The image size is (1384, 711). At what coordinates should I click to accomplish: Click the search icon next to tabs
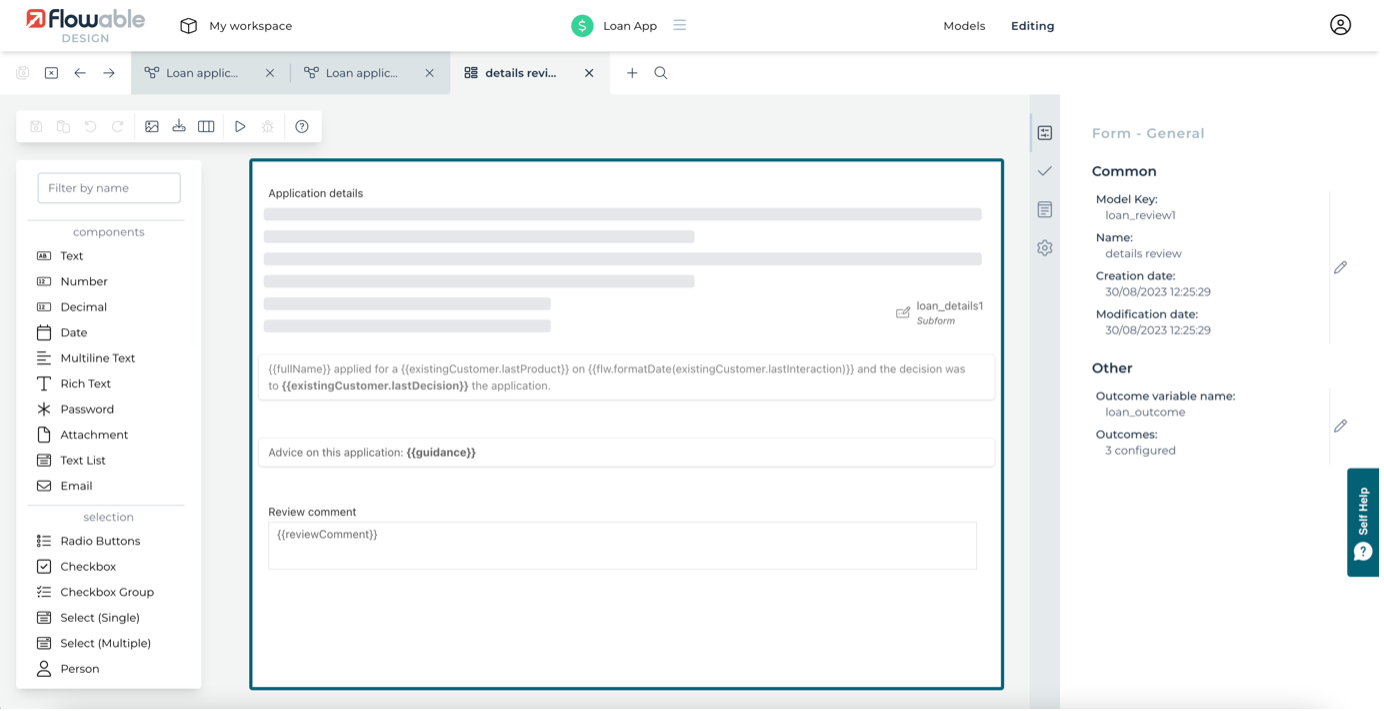[x=661, y=73]
